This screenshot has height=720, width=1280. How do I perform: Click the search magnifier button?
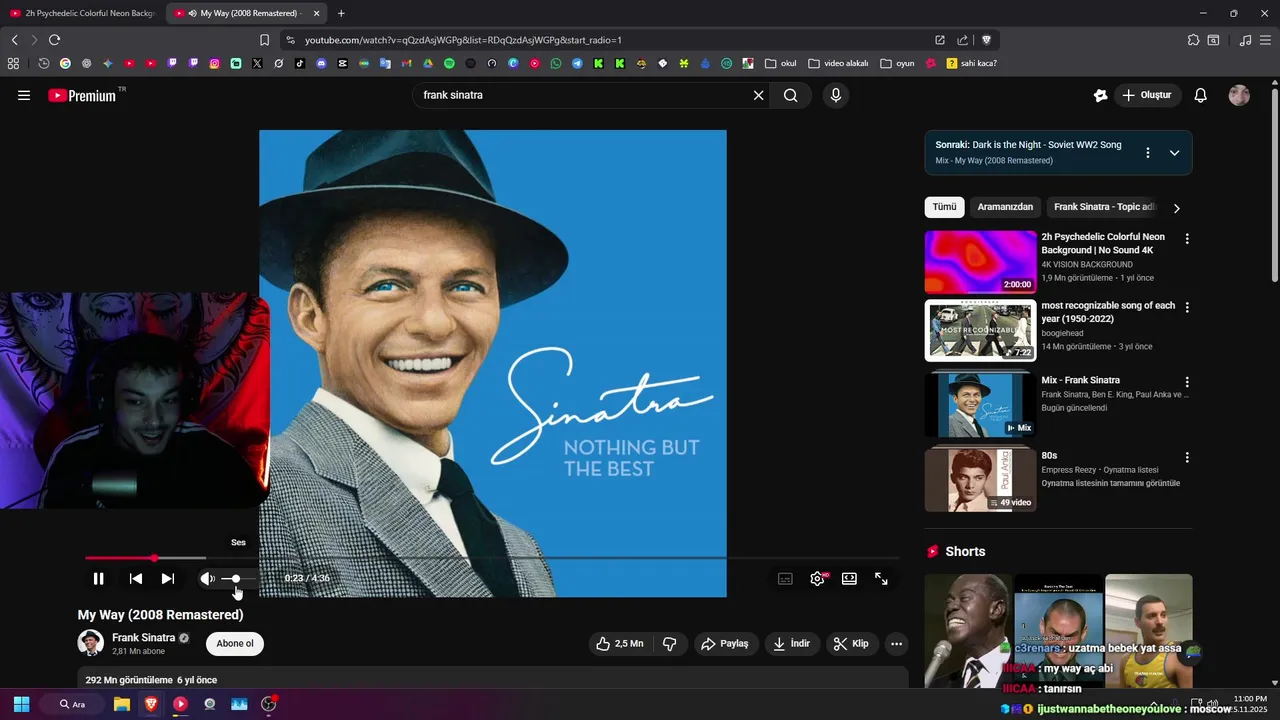[x=791, y=95]
